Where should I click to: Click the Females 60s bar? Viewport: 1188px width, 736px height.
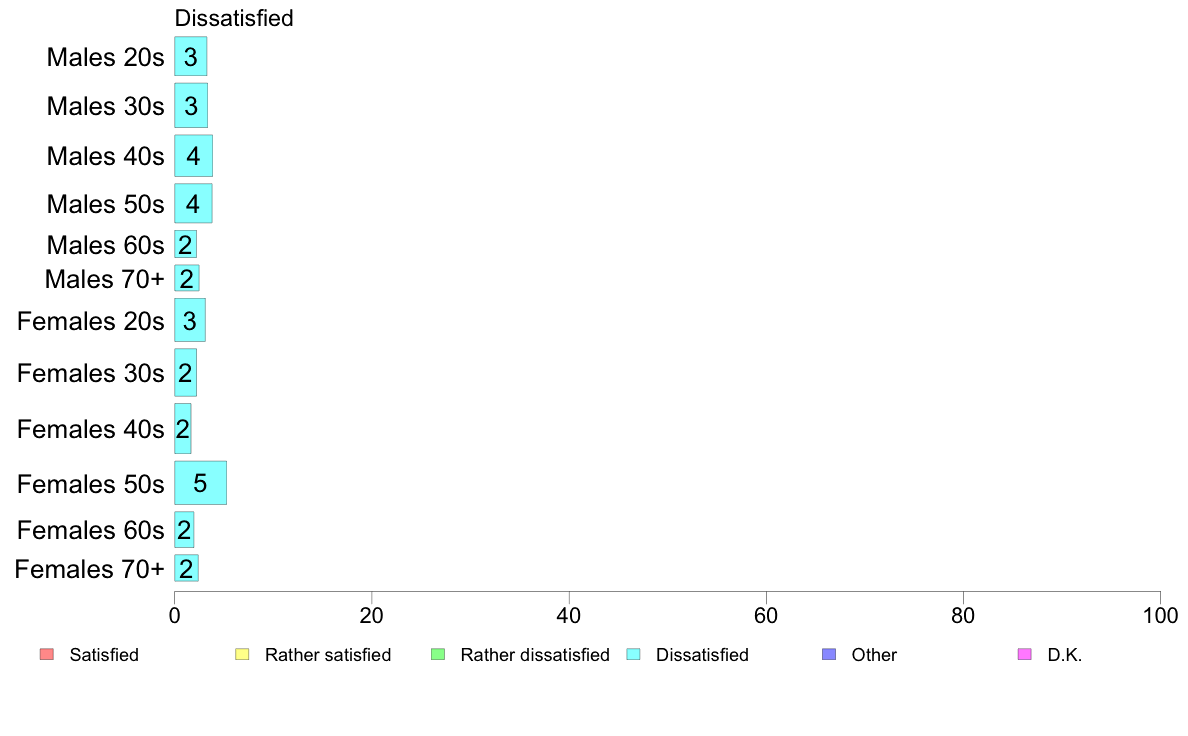(x=184, y=529)
